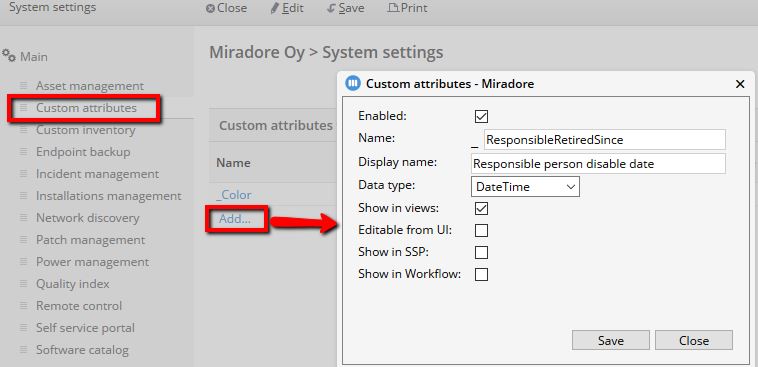Click the list icon beside Endpoint backup
Viewport: 758px width, 367px height.
click(x=23, y=151)
